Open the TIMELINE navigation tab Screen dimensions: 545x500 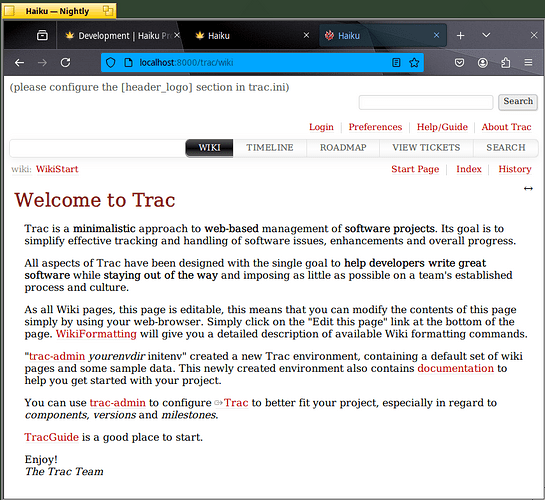point(270,148)
